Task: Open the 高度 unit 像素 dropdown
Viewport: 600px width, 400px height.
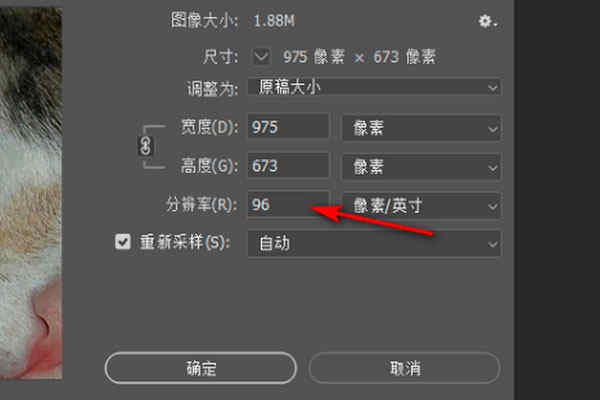Action: 421,167
